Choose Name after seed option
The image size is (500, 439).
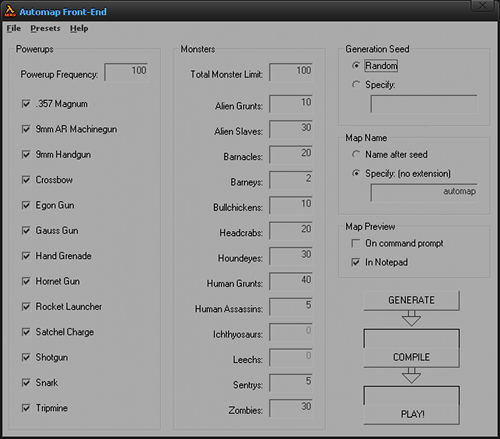356,154
